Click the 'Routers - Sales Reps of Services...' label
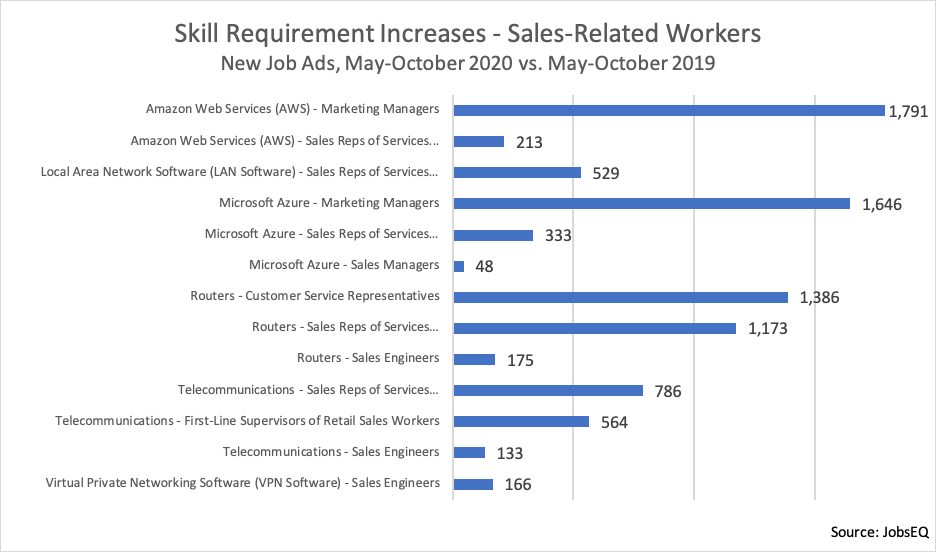The width and height of the screenshot is (936, 552). [x=345, y=327]
